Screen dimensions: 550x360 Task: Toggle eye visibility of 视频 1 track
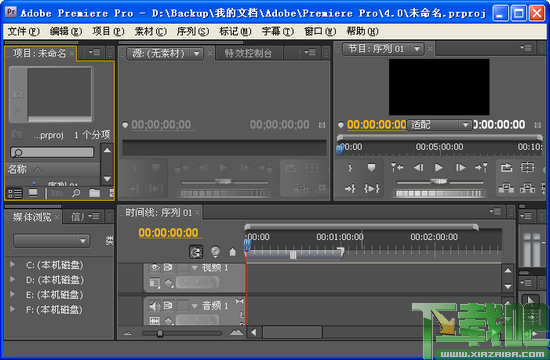click(154, 268)
